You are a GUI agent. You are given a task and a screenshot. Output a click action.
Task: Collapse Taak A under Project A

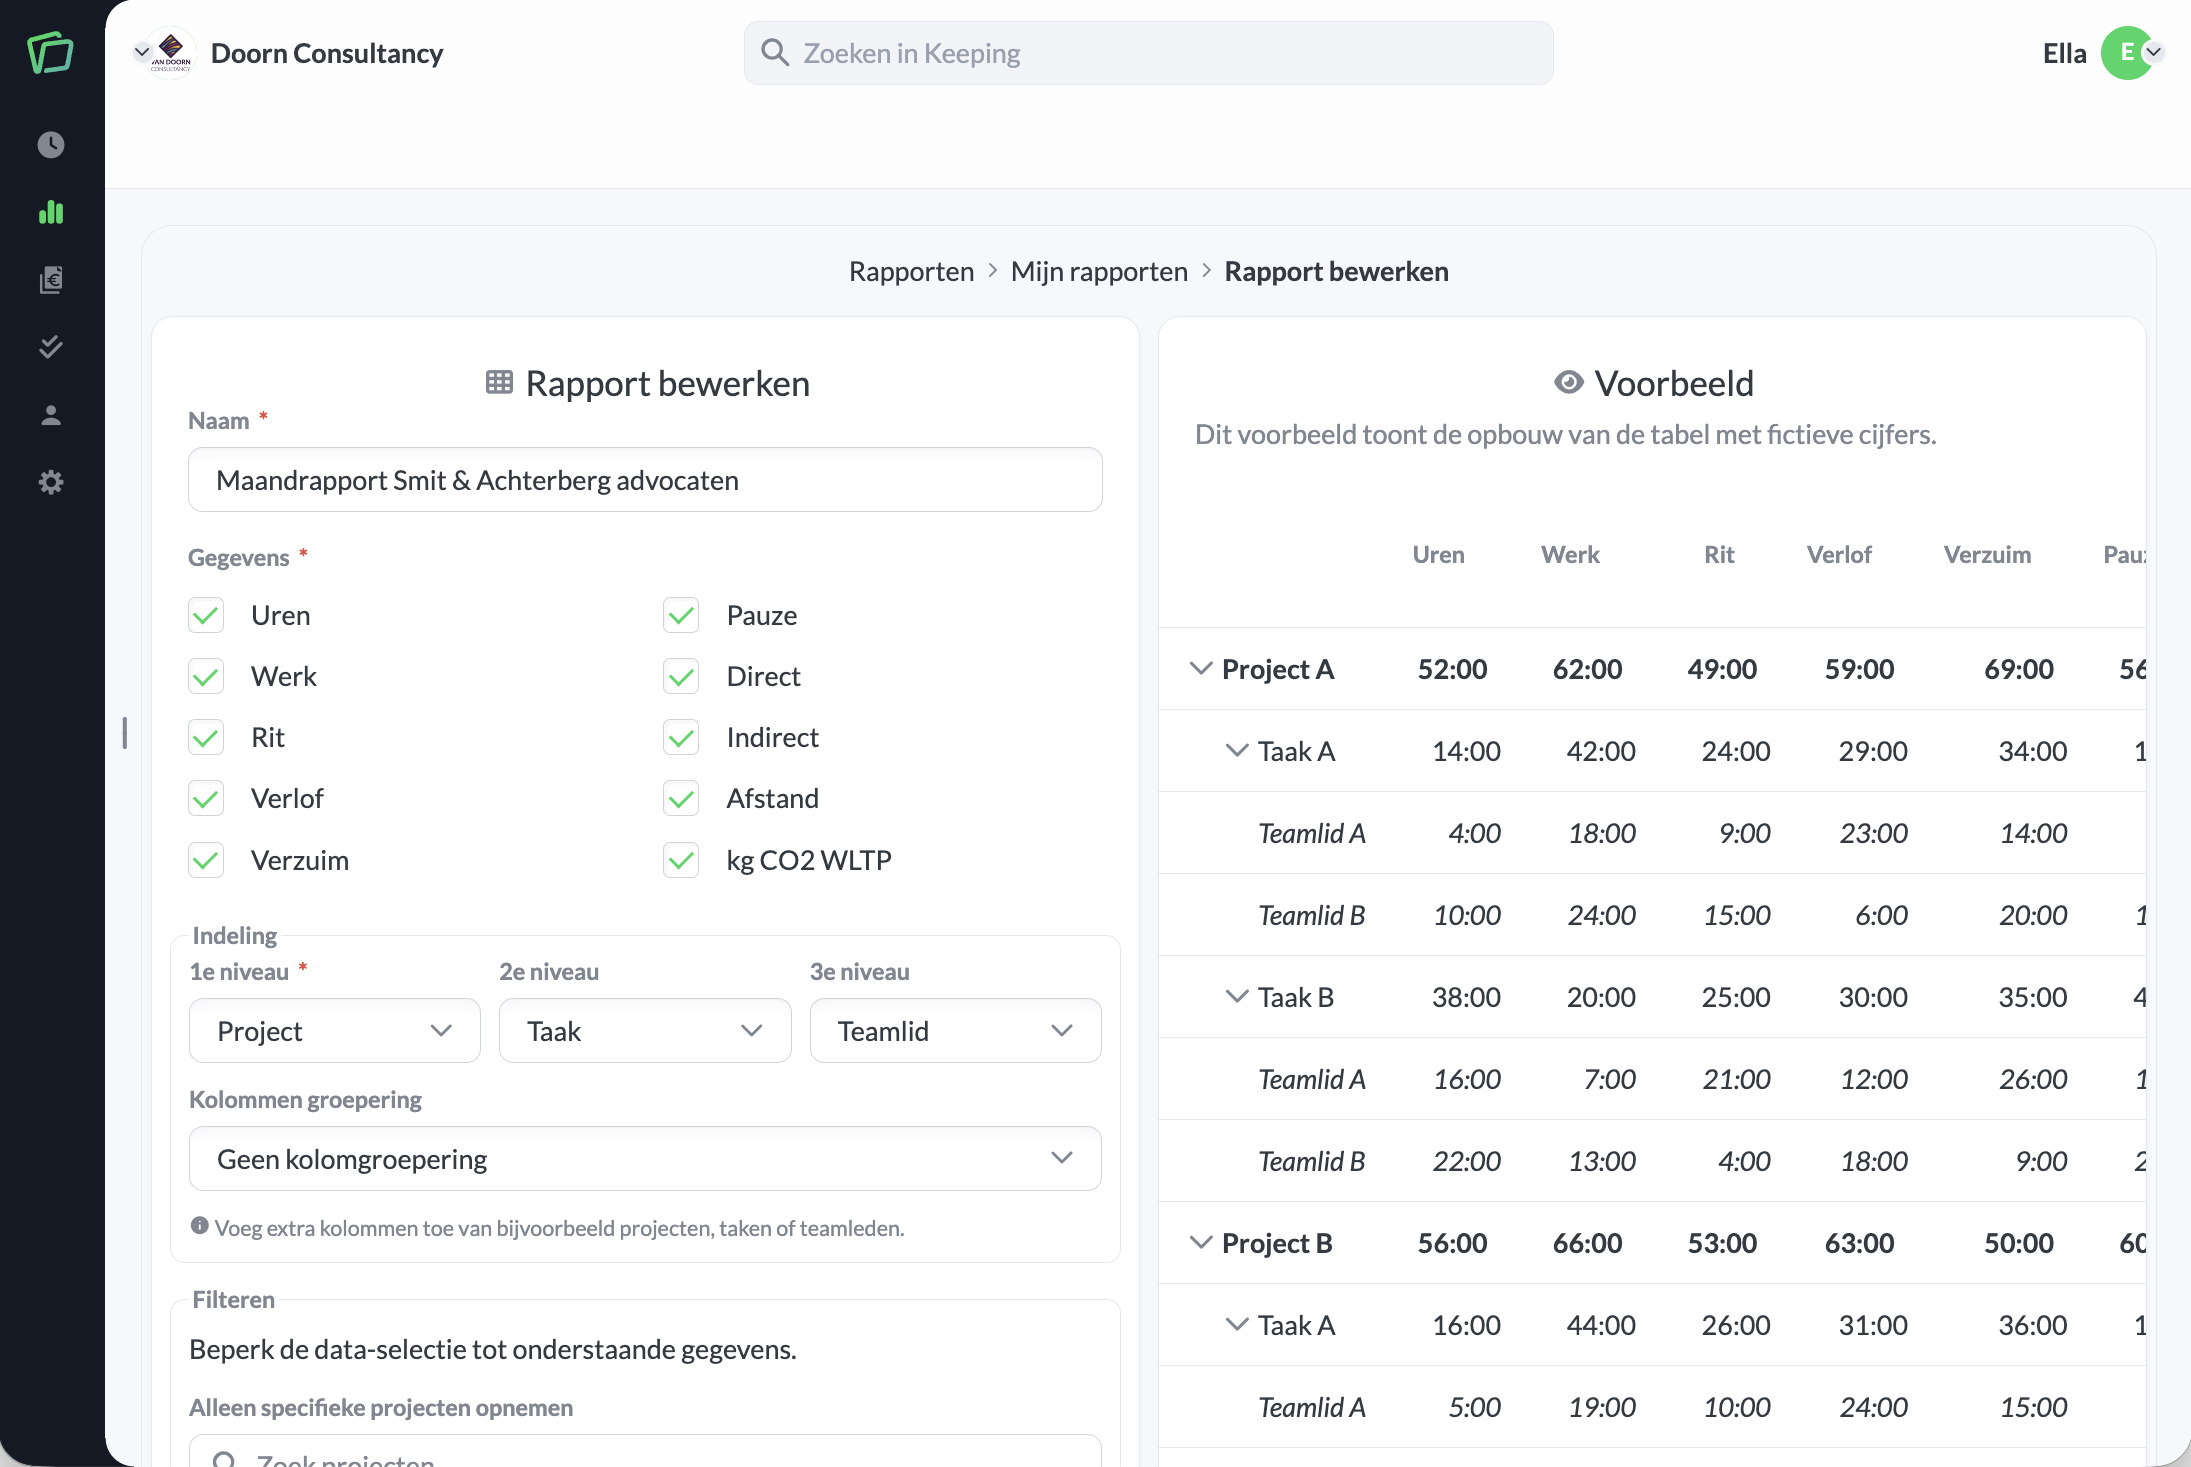point(1237,750)
